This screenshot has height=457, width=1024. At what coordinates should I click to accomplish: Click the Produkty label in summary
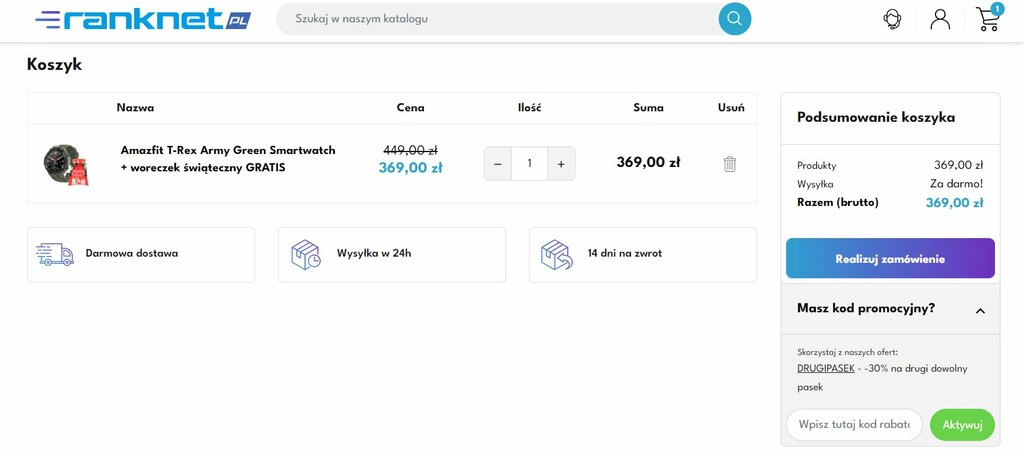pos(816,166)
